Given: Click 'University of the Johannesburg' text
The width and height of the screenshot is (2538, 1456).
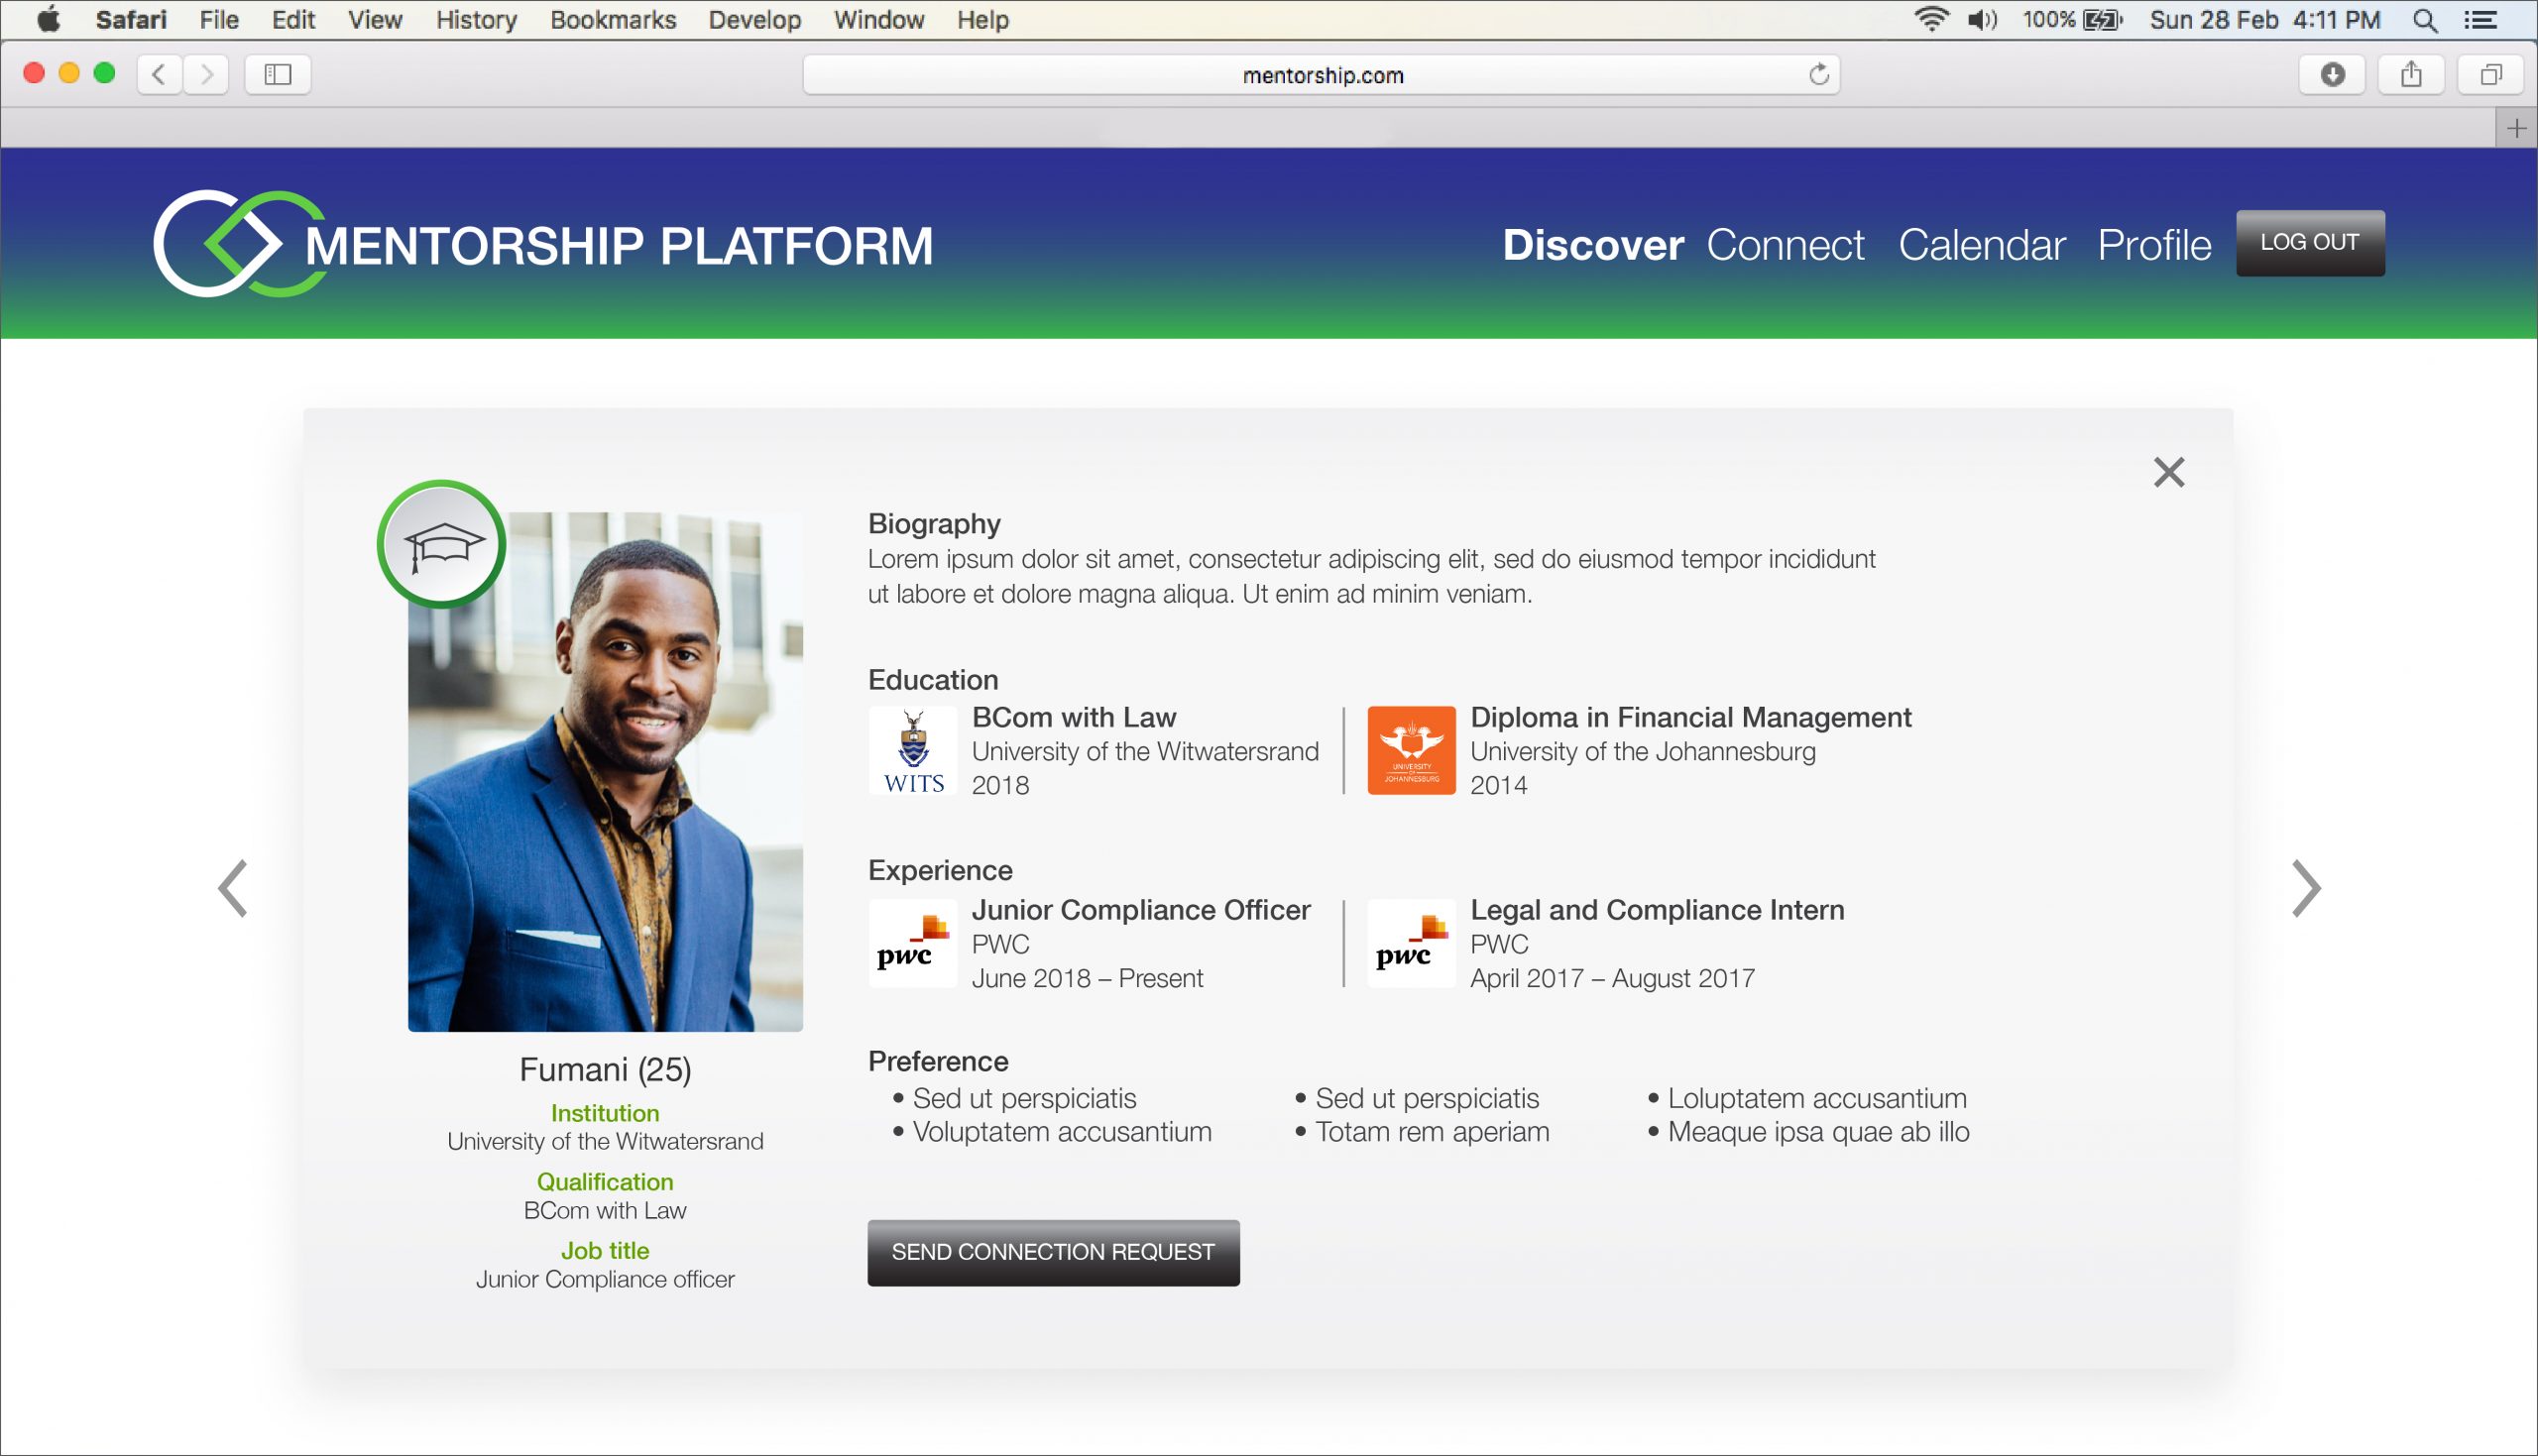Looking at the screenshot, I should click(x=1642, y=751).
